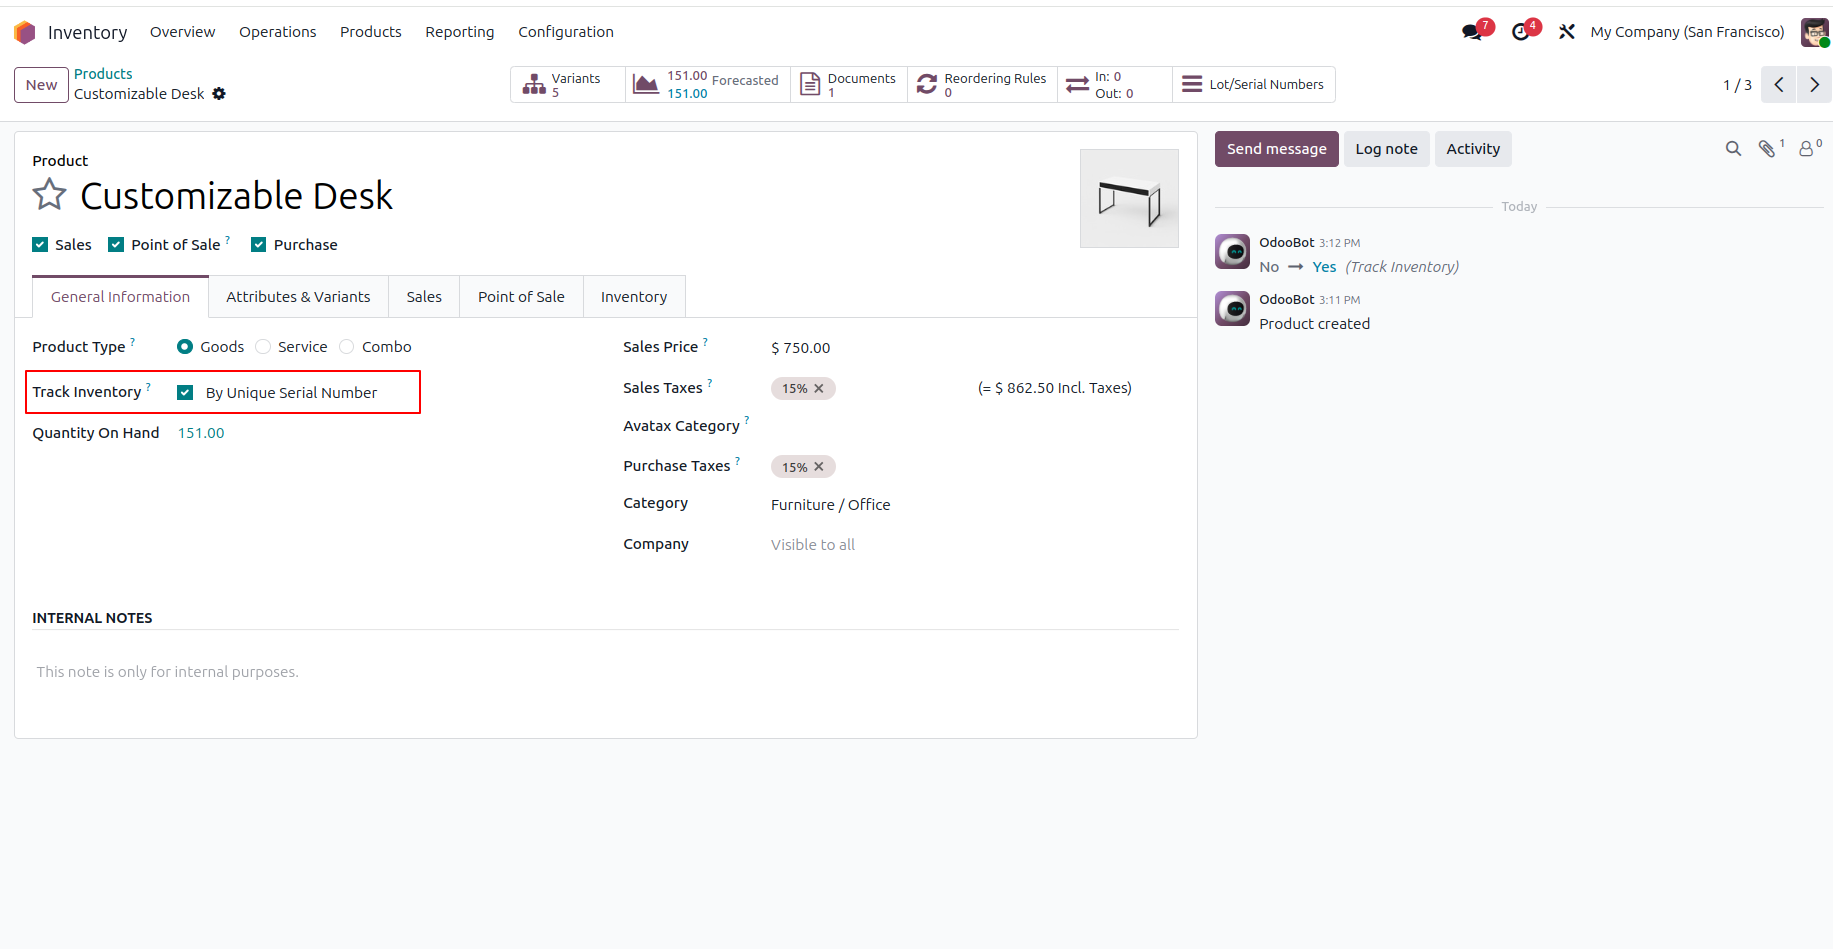Open the Configuration menu
Viewport: 1833px width, 949px height.
(565, 32)
